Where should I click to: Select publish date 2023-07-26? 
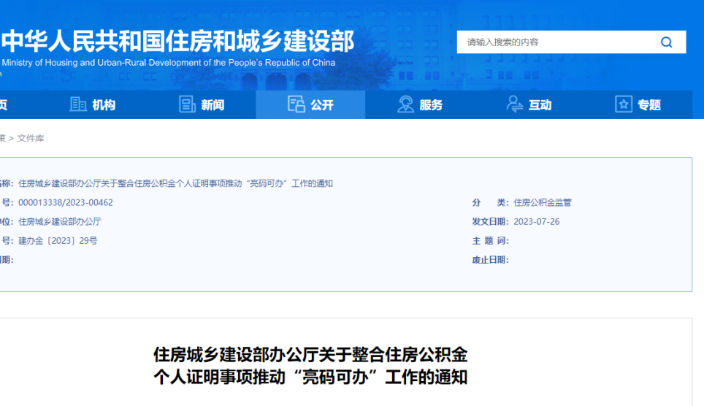[x=537, y=221]
